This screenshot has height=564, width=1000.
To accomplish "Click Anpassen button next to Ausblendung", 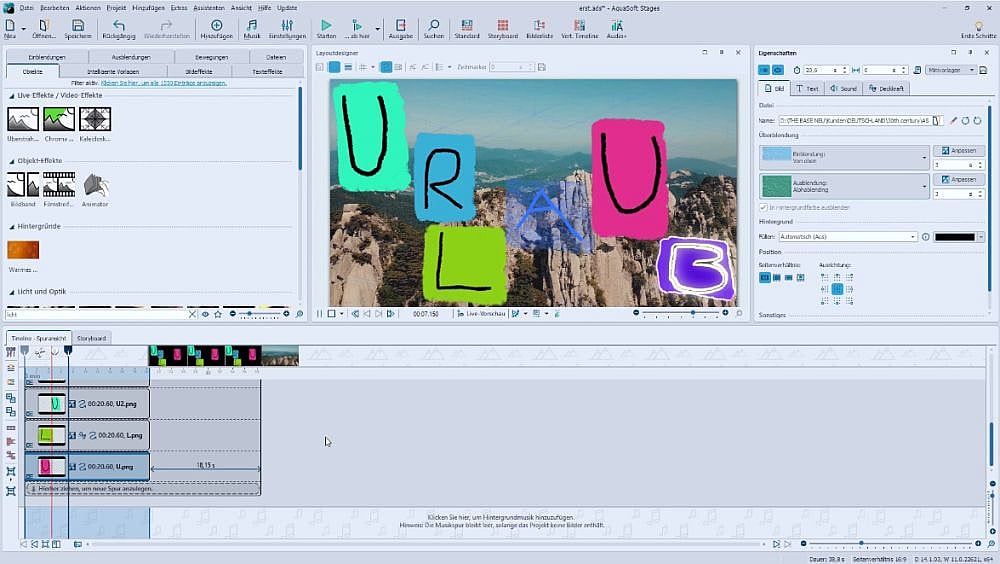I will [x=958, y=179].
